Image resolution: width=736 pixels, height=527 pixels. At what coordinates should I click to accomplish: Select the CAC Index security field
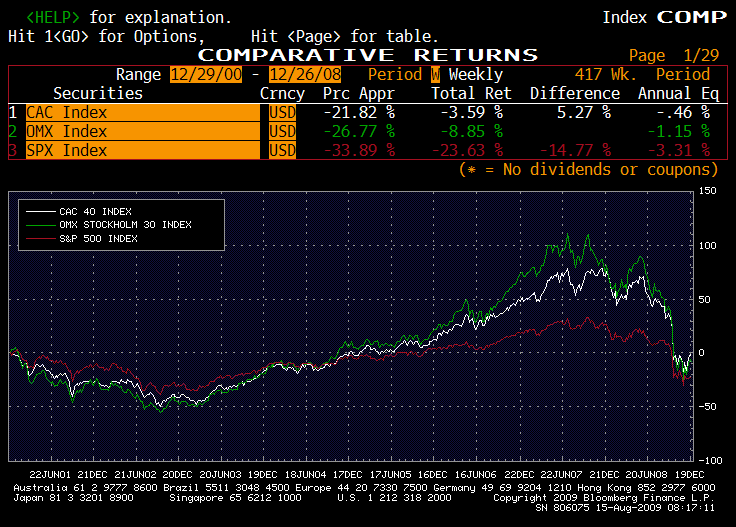(143, 113)
